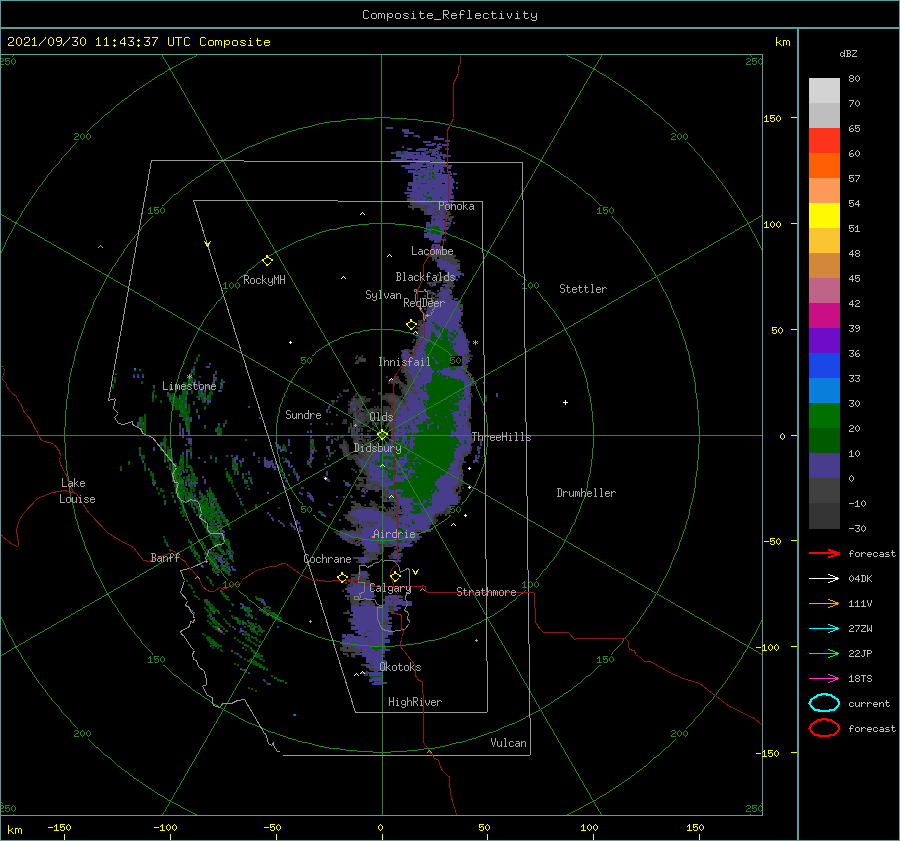Click the HighRiver town label
The image size is (900, 841).
(x=415, y=702)
